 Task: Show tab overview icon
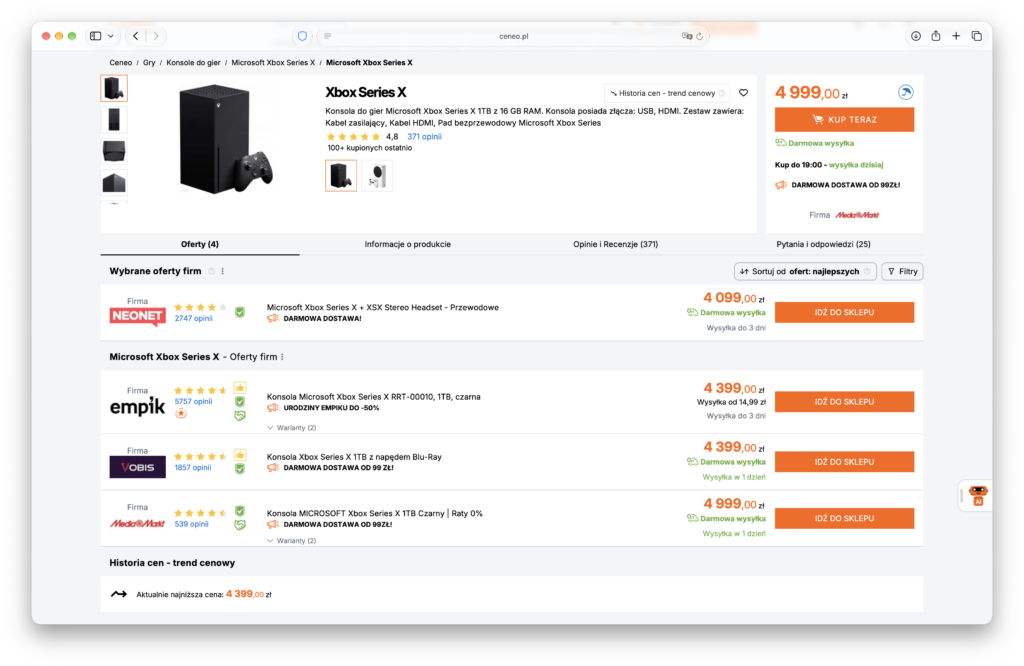(x=976, y=36)
